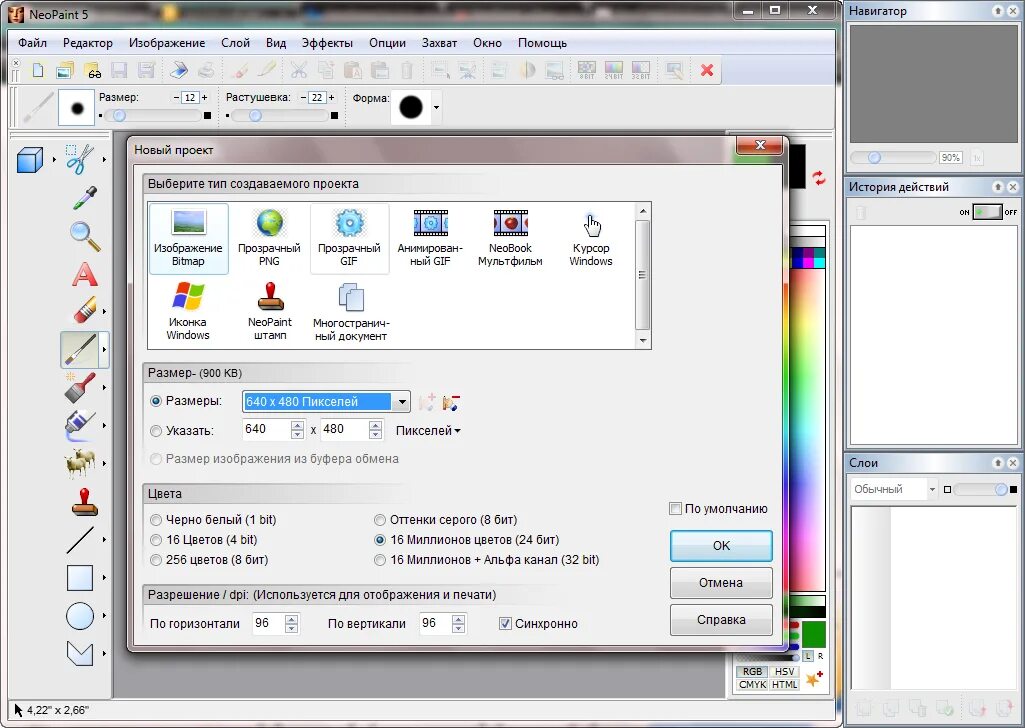Image resolution: width=1025 pixels, height=728 pixels.
Task: Select the wide effects brush tool
Action: click(80, 387)
